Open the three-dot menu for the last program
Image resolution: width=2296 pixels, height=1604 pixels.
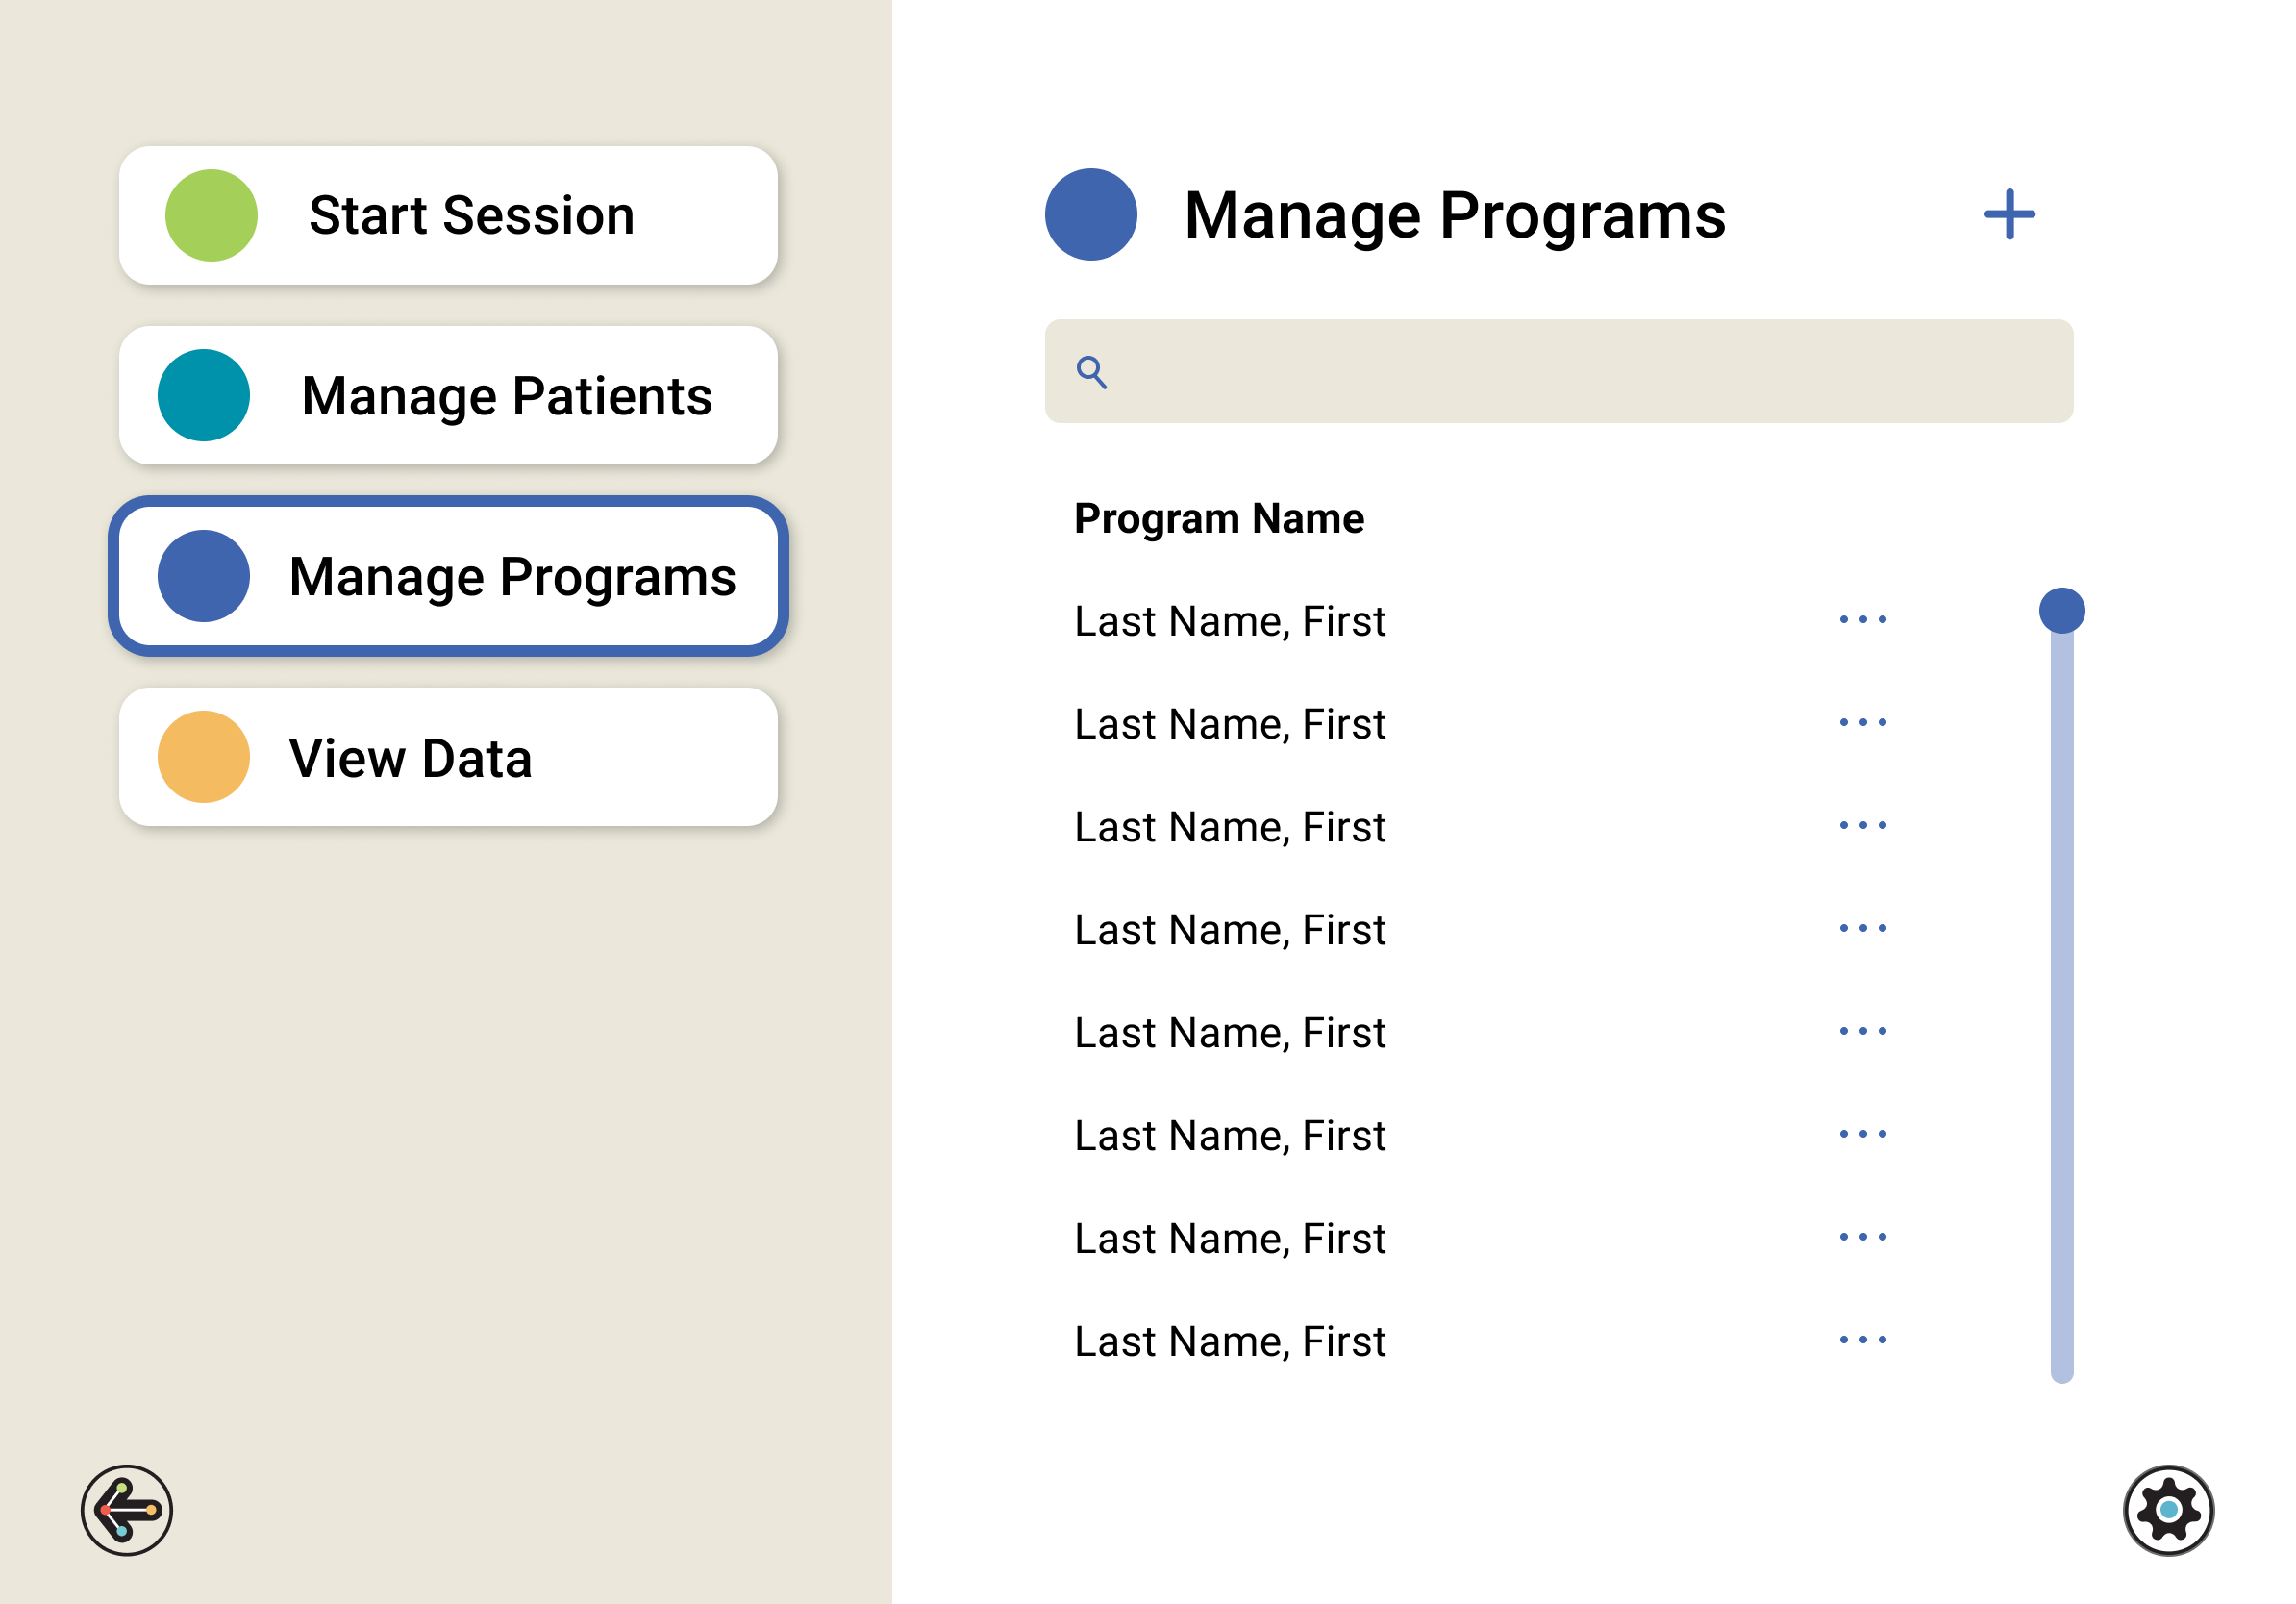[x=1862, y=1340]
